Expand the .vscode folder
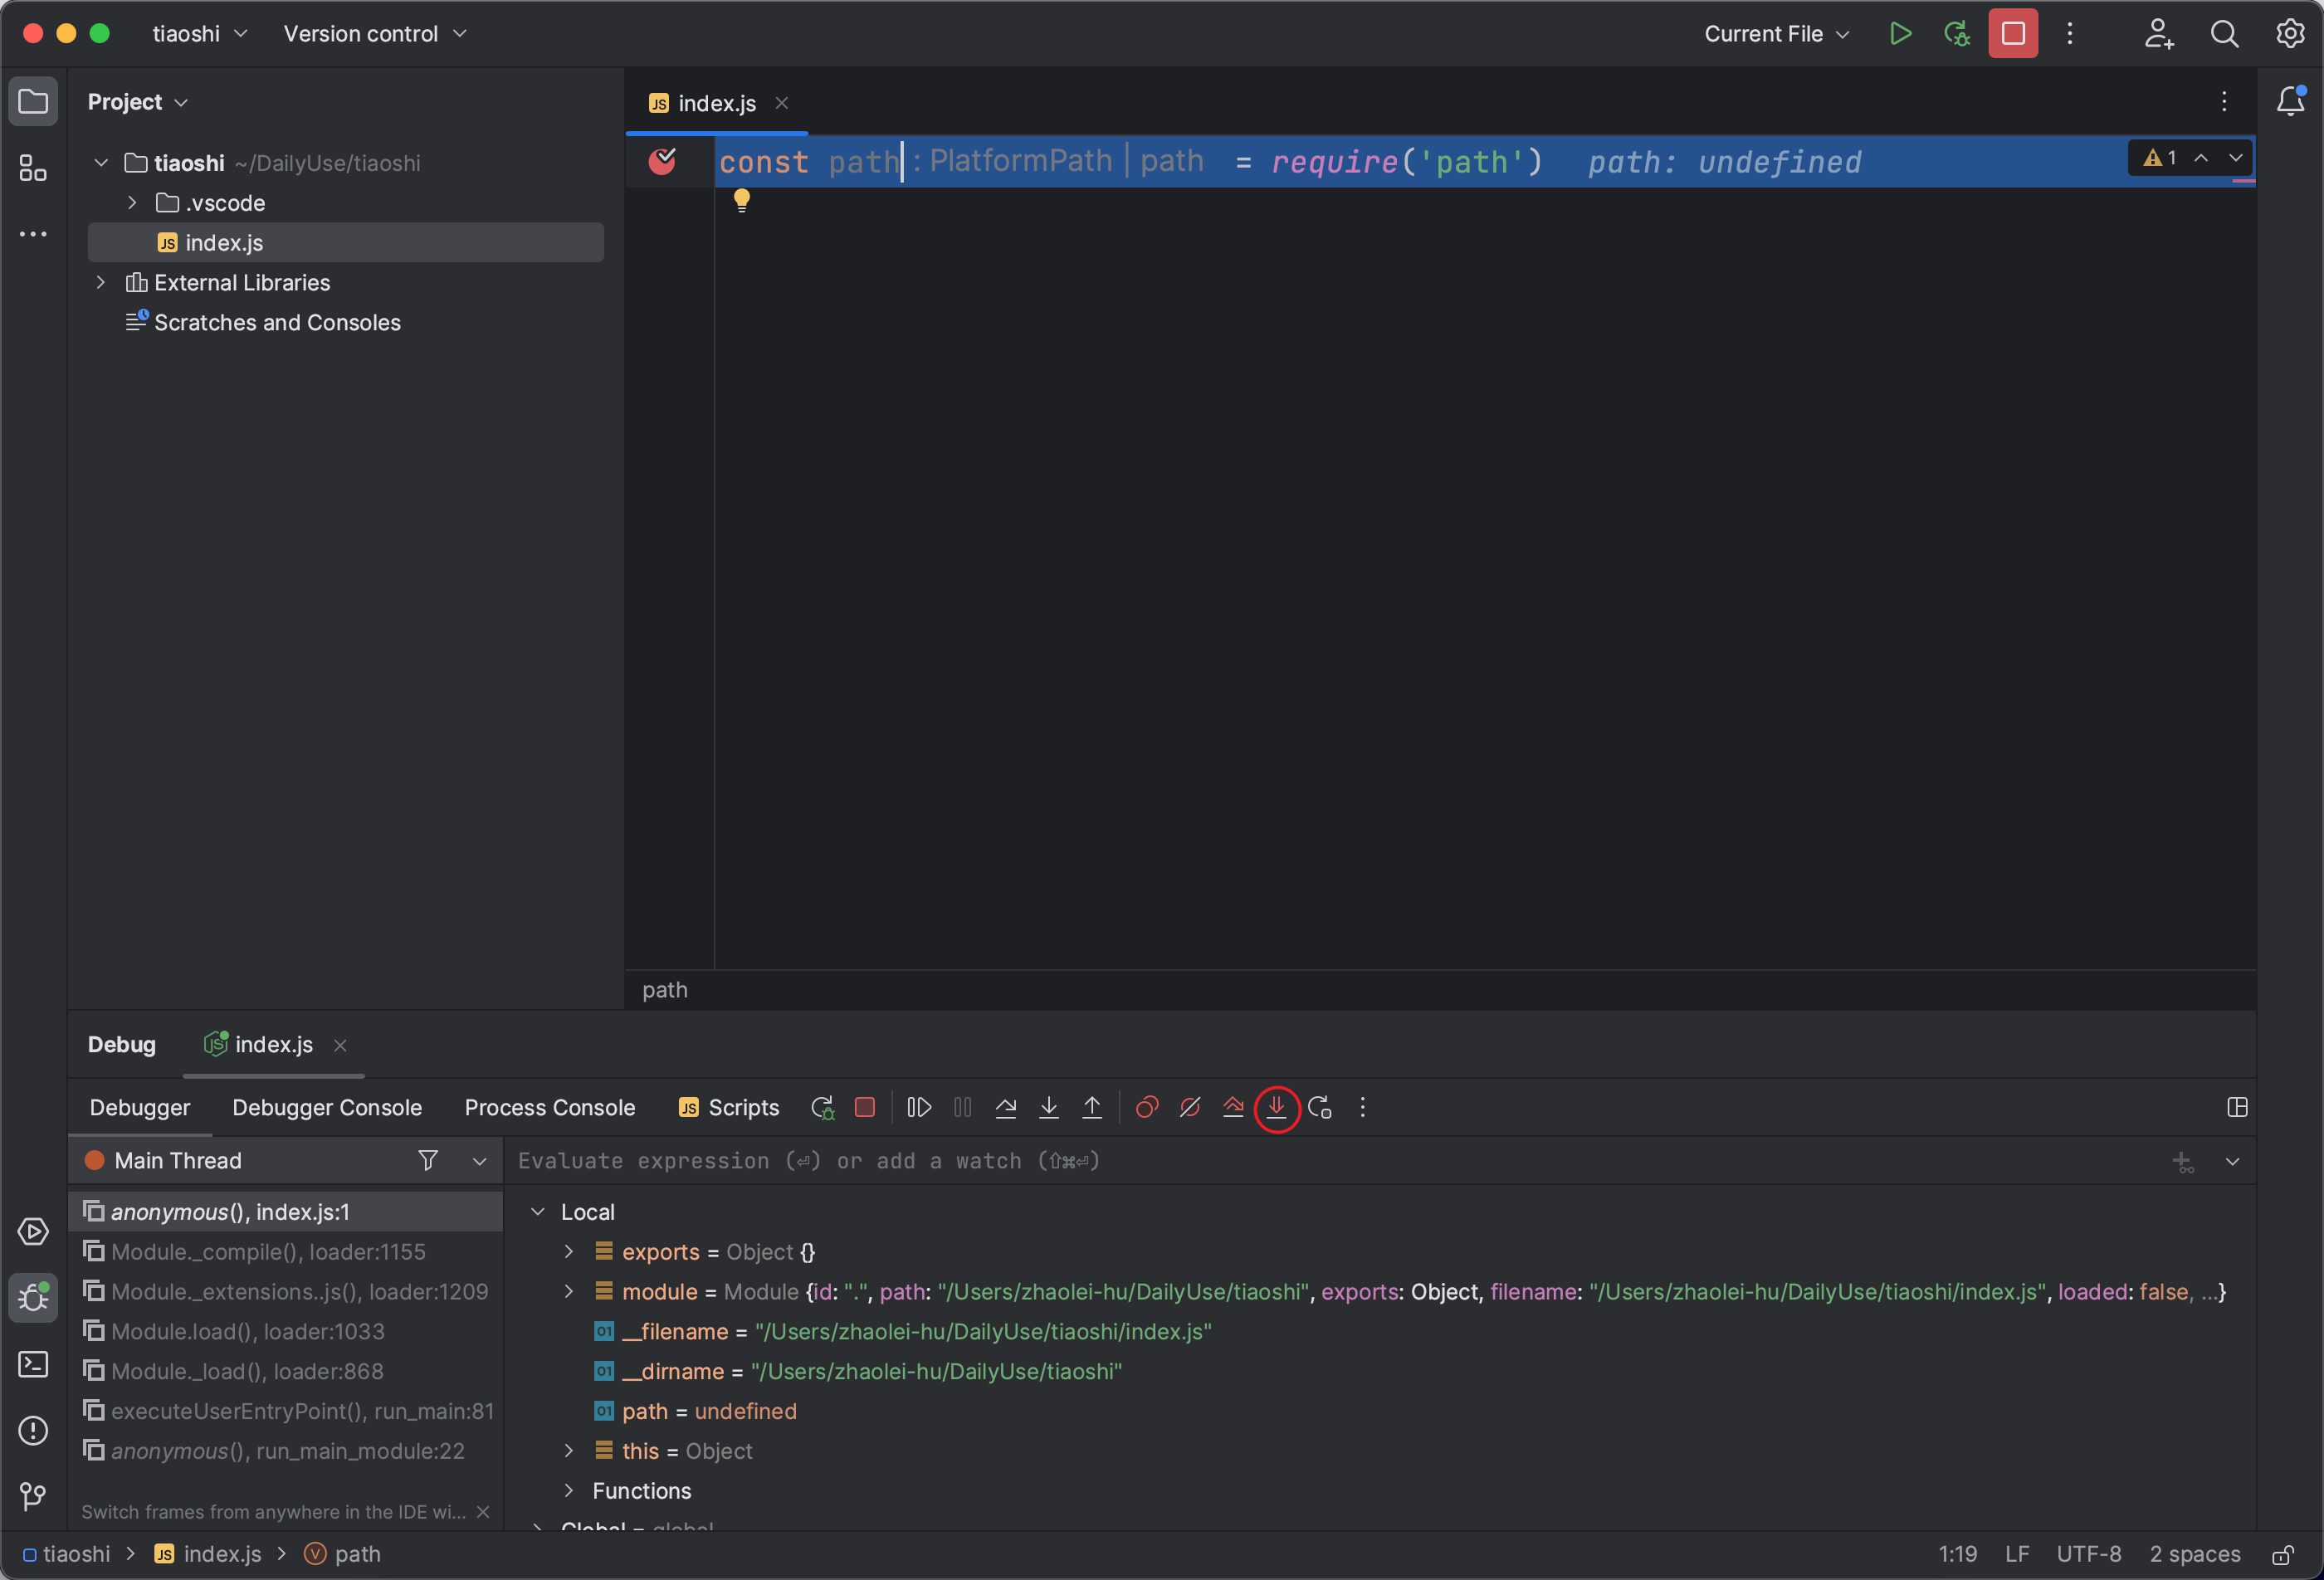 [x=132, y=203]
